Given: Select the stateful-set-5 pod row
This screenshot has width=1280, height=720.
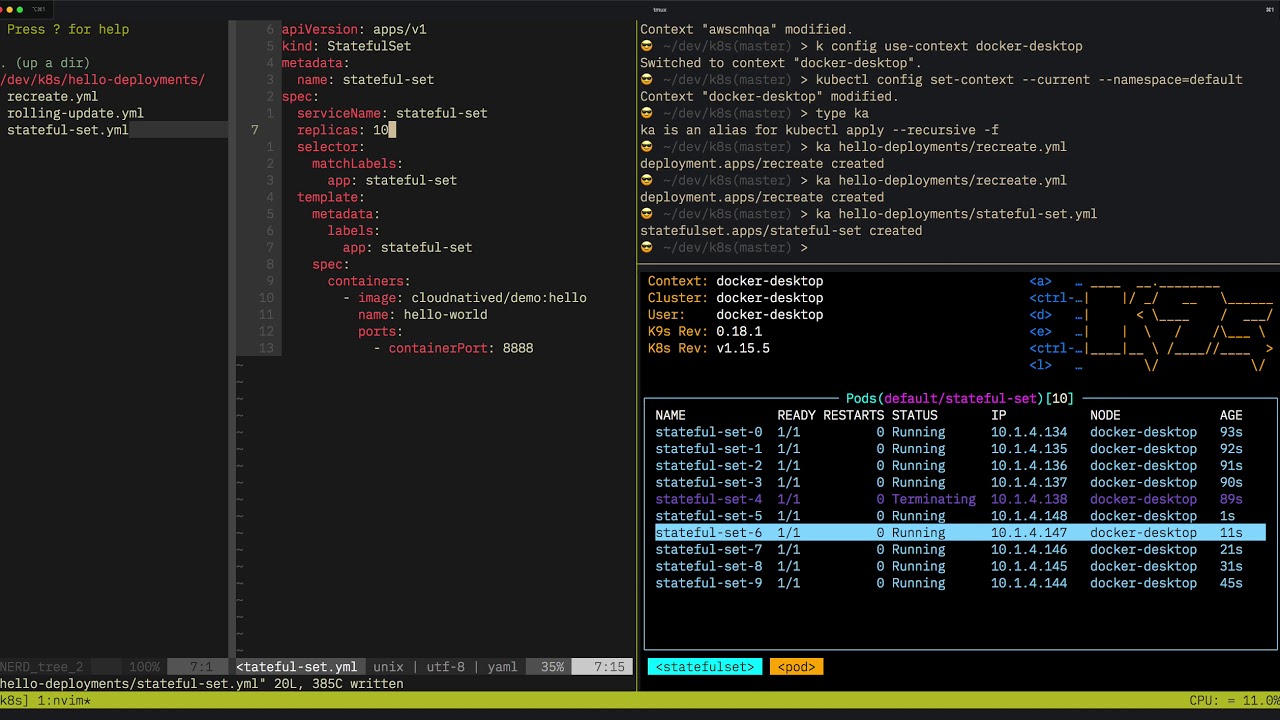Looking at the screenshot, I should point(960,516).
